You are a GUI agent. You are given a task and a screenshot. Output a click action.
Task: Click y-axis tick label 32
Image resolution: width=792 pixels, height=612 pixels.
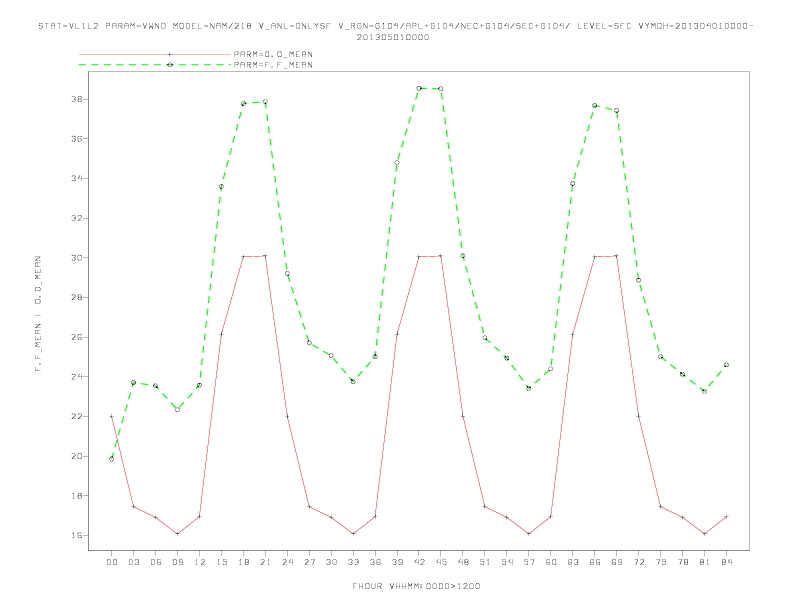[x=77, y=219]
